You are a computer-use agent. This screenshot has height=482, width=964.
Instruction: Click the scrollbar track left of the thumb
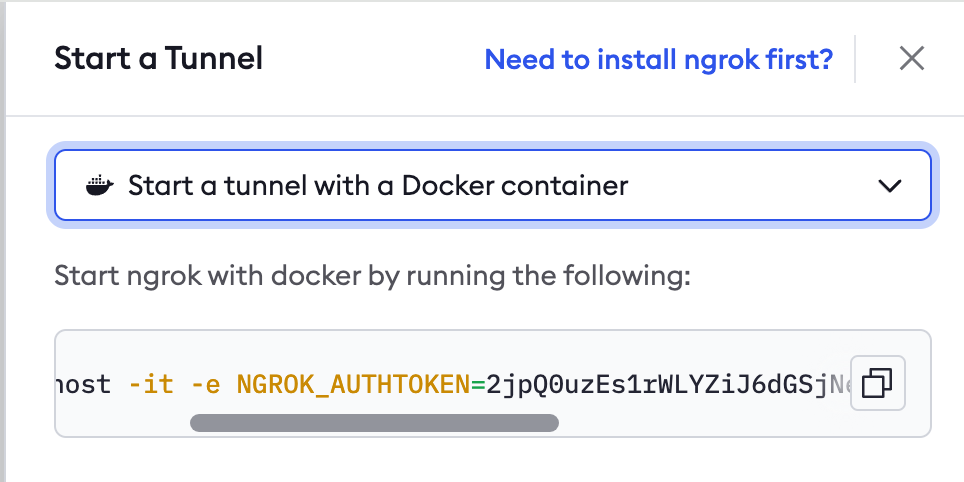pyautogui.click(x=123, y=423)
